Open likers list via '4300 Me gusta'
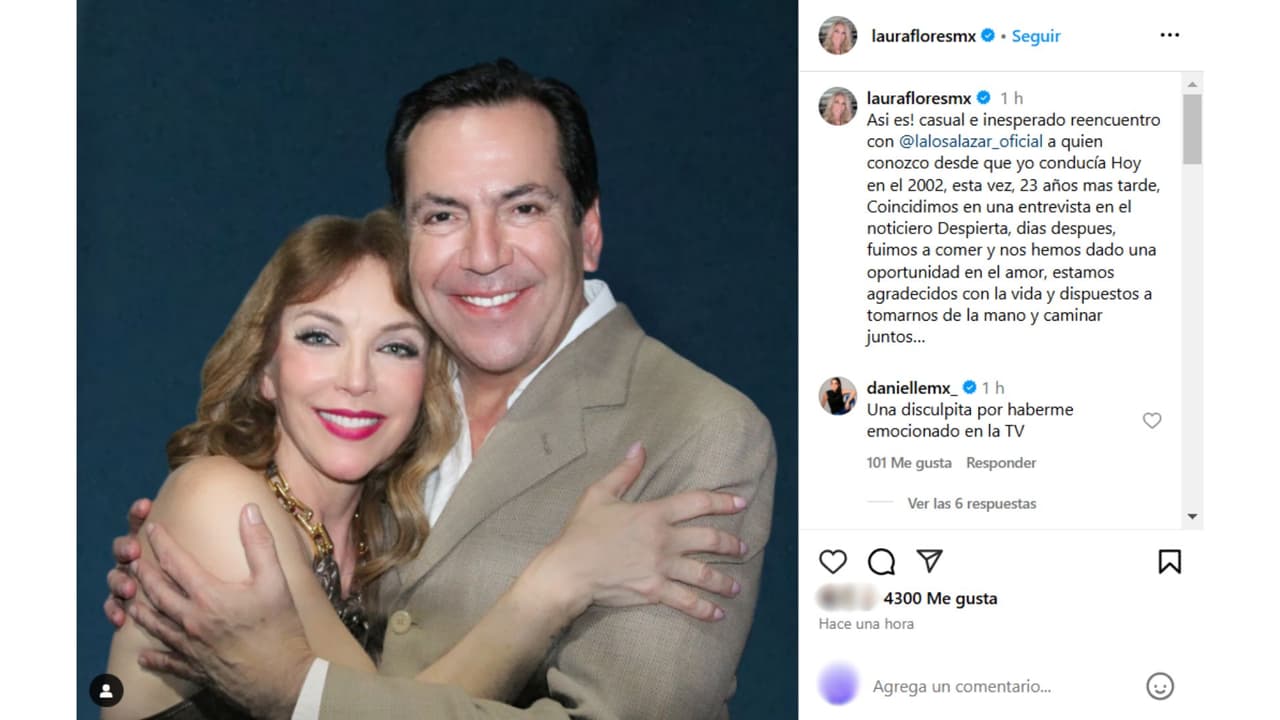Screen dimensions: 1280x720 pos(940,598)
